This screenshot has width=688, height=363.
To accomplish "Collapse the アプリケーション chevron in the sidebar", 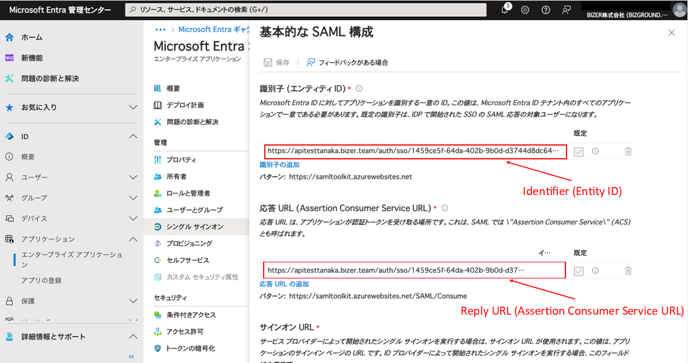I will 133,239.
